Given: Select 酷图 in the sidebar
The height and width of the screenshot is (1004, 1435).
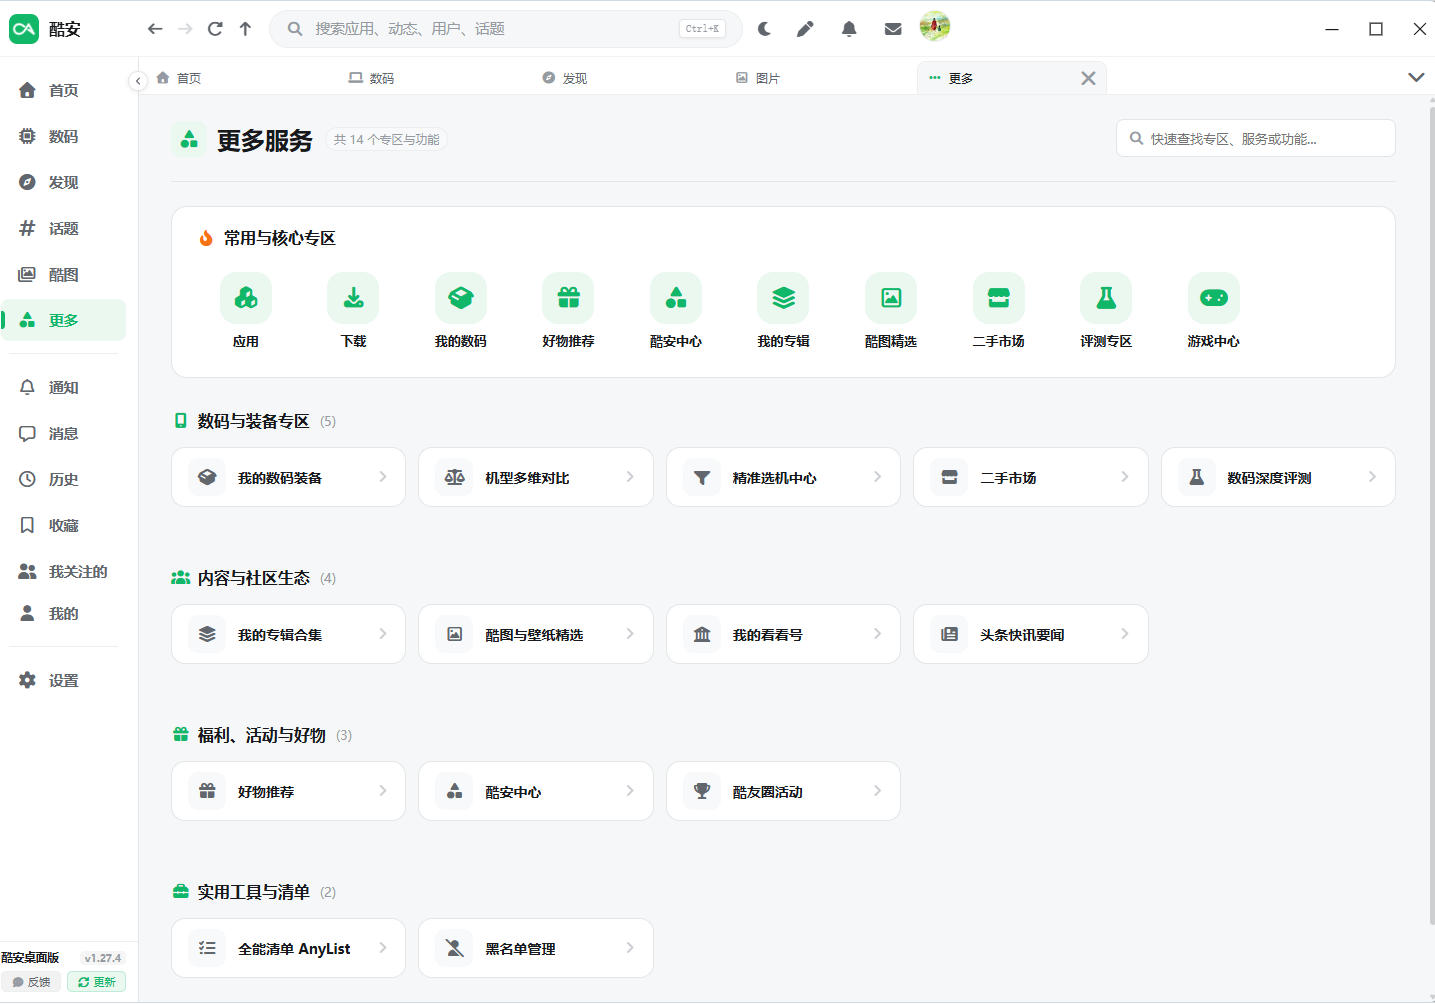Looking at the screenshot, I should (63, 274).
